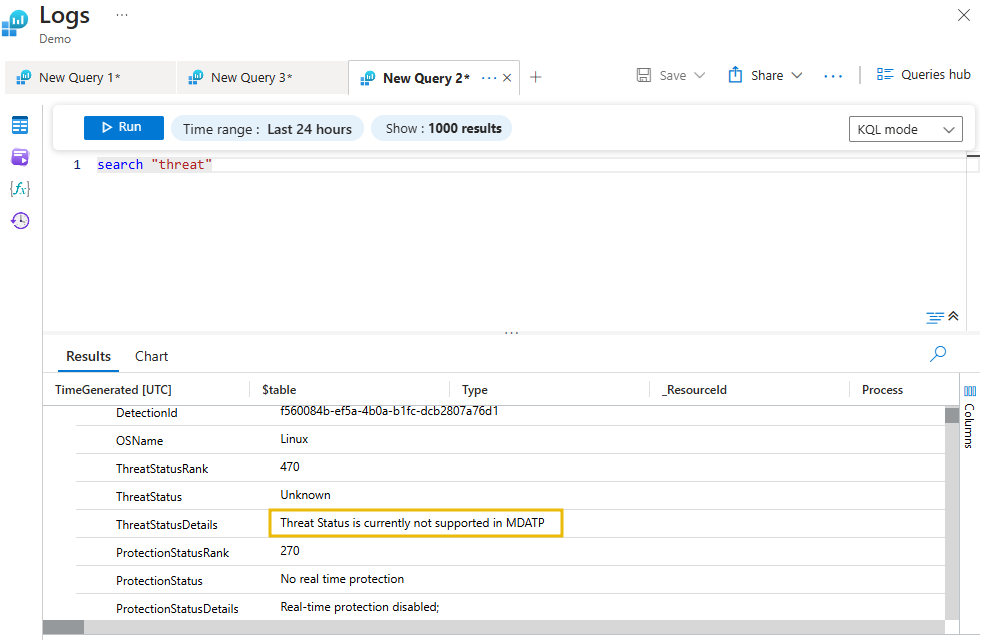Screen dimensions: 985x640
Task: Select ThreatStatusRank value 470
Action: [290, 467]
